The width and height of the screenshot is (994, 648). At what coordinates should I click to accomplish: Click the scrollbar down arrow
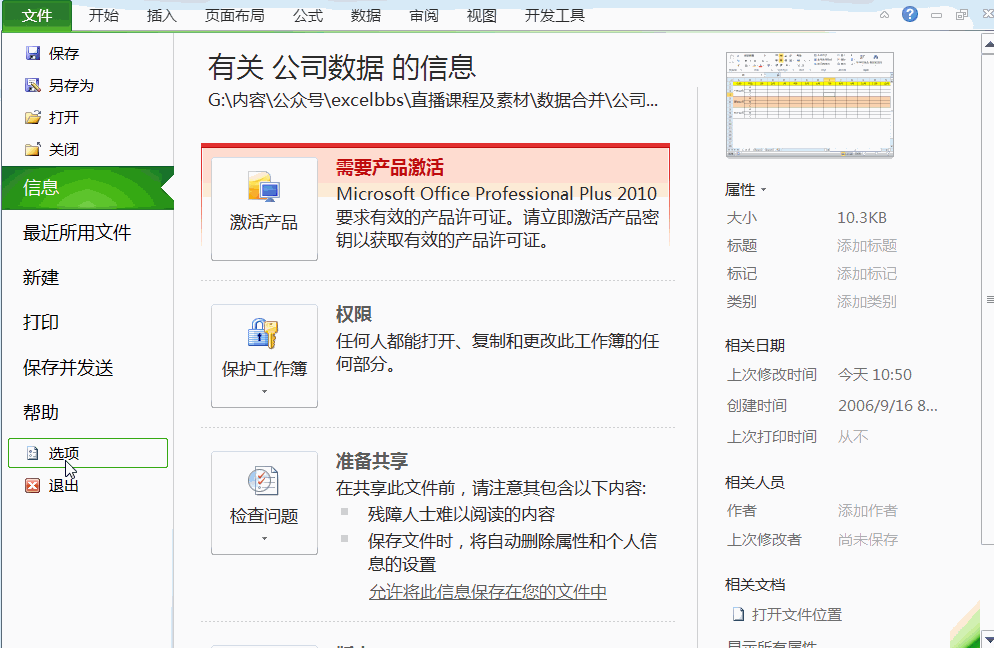[x=988, y=639]
